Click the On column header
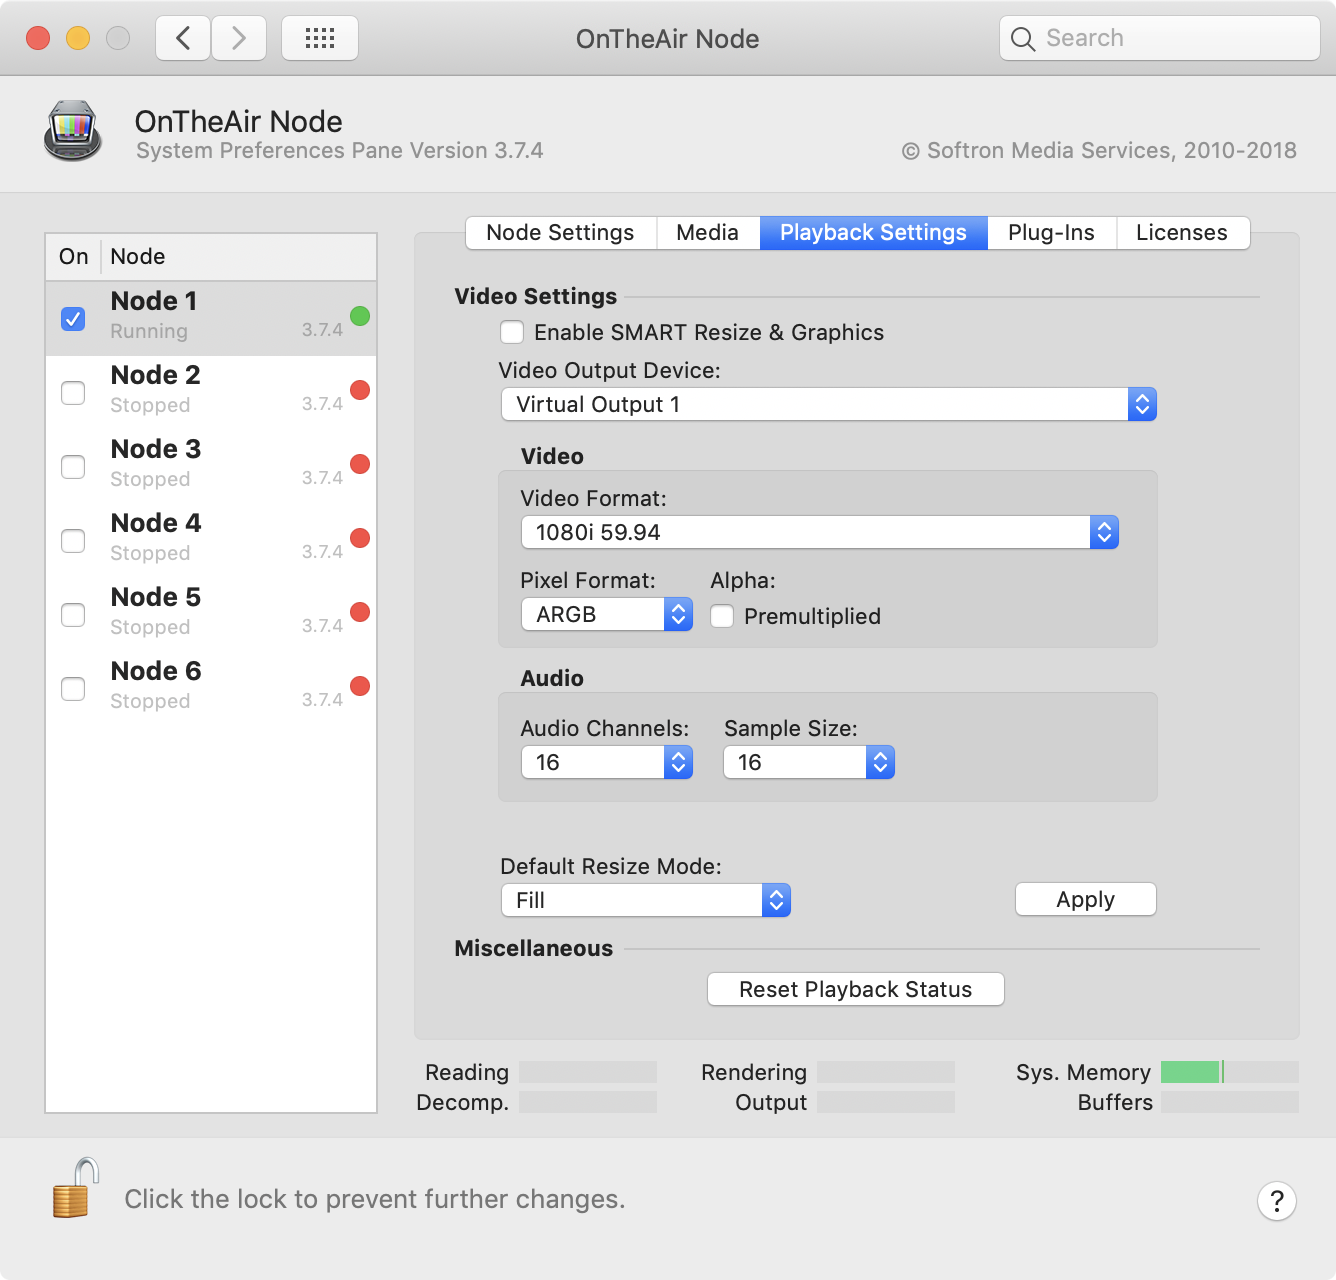The height and width of the screenshot is (1280, 1336). [74, 257]
